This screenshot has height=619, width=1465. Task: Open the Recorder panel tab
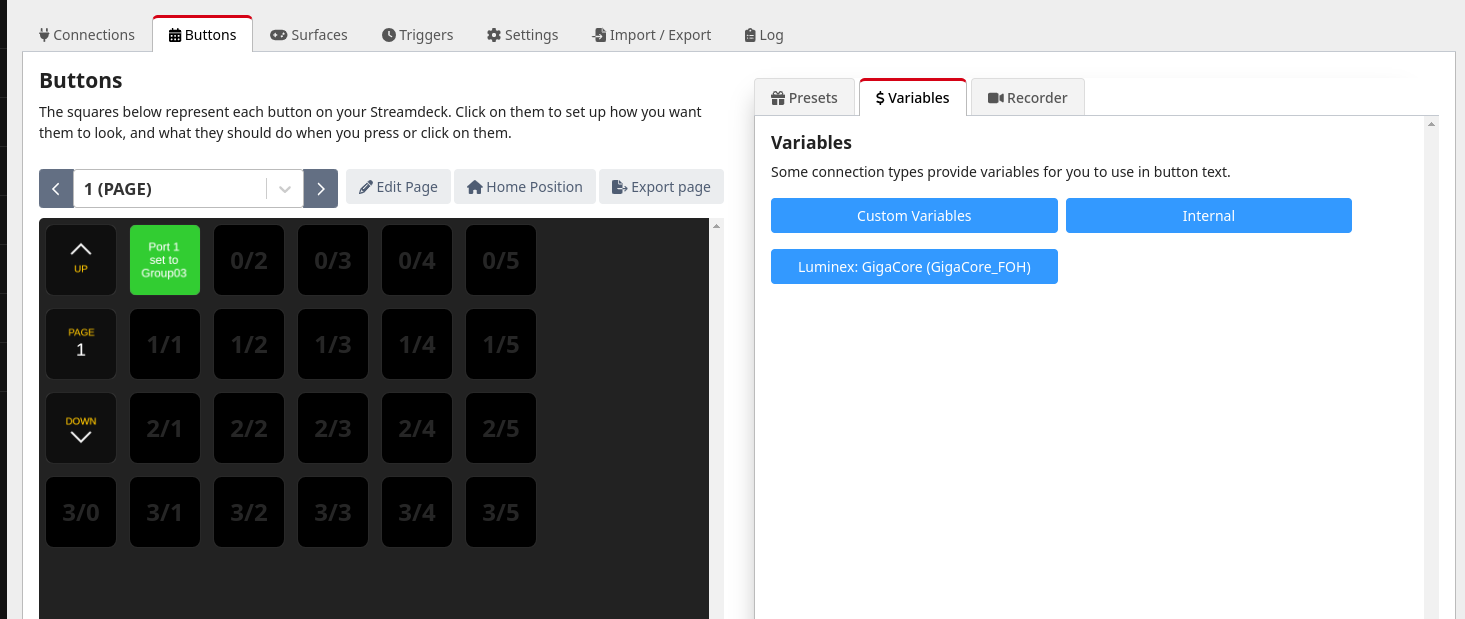pyautogui.click(x=1027, y=98)
